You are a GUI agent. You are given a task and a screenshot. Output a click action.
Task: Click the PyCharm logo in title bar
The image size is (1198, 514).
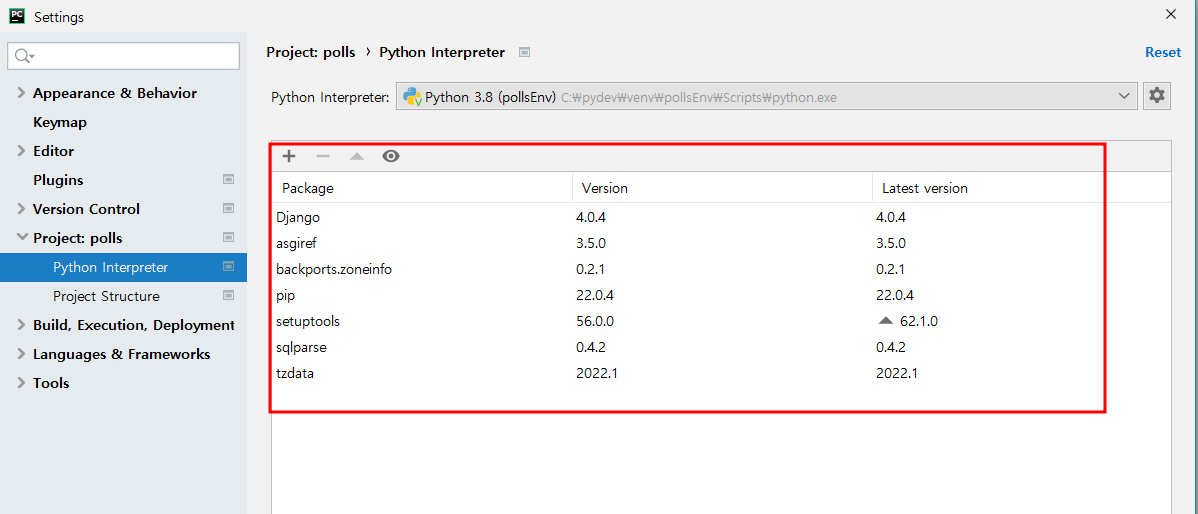[x=17, y=16]
